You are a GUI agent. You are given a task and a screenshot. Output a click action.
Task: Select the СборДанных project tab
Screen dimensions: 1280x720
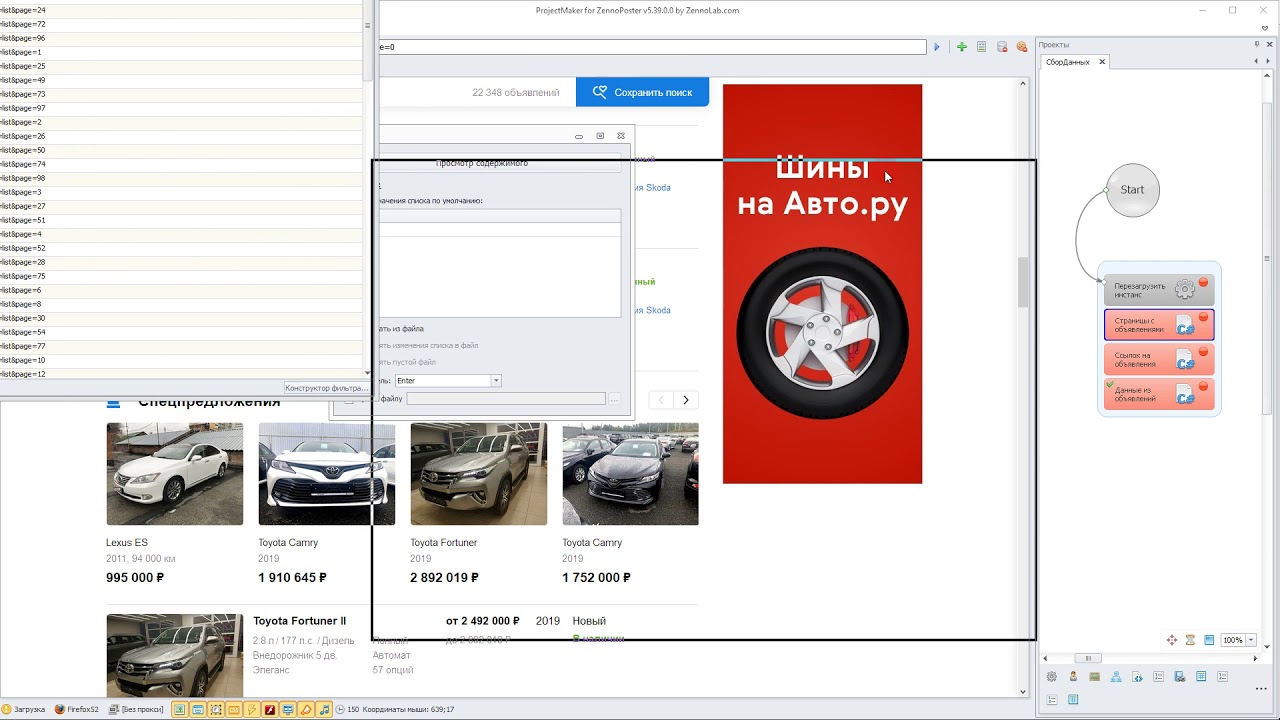(1068, 62)
